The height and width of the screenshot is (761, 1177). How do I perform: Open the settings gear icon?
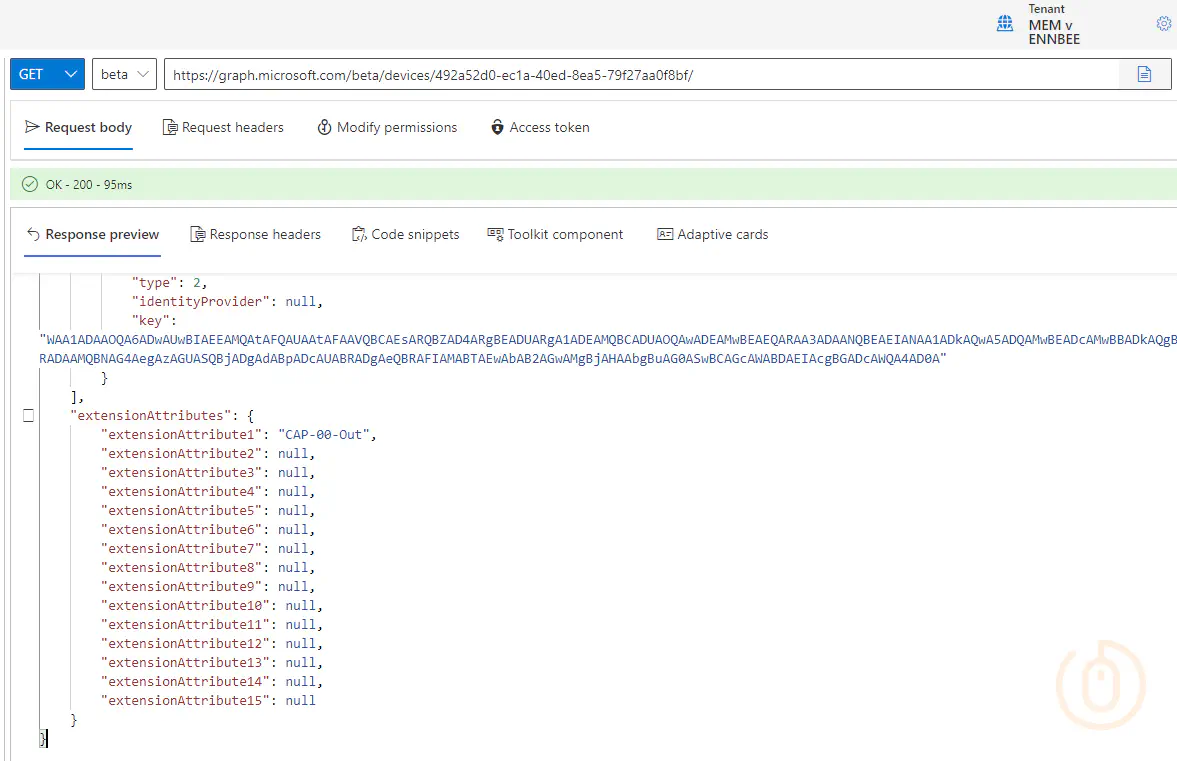pos(1163,22)
